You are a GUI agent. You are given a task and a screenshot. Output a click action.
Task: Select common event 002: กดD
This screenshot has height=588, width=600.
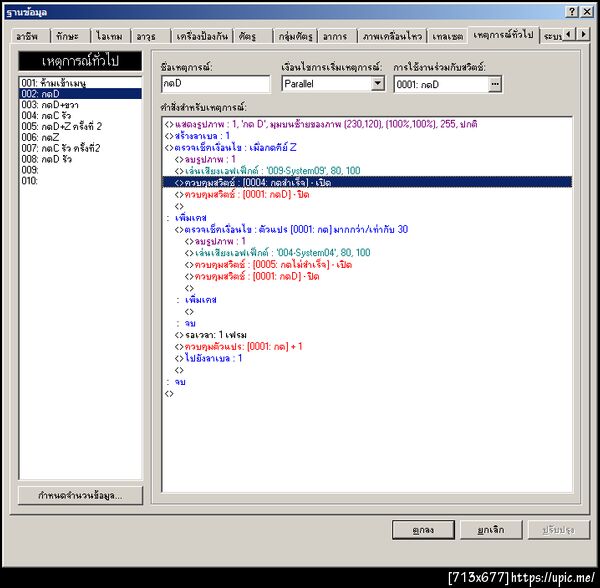click(80, 94)
